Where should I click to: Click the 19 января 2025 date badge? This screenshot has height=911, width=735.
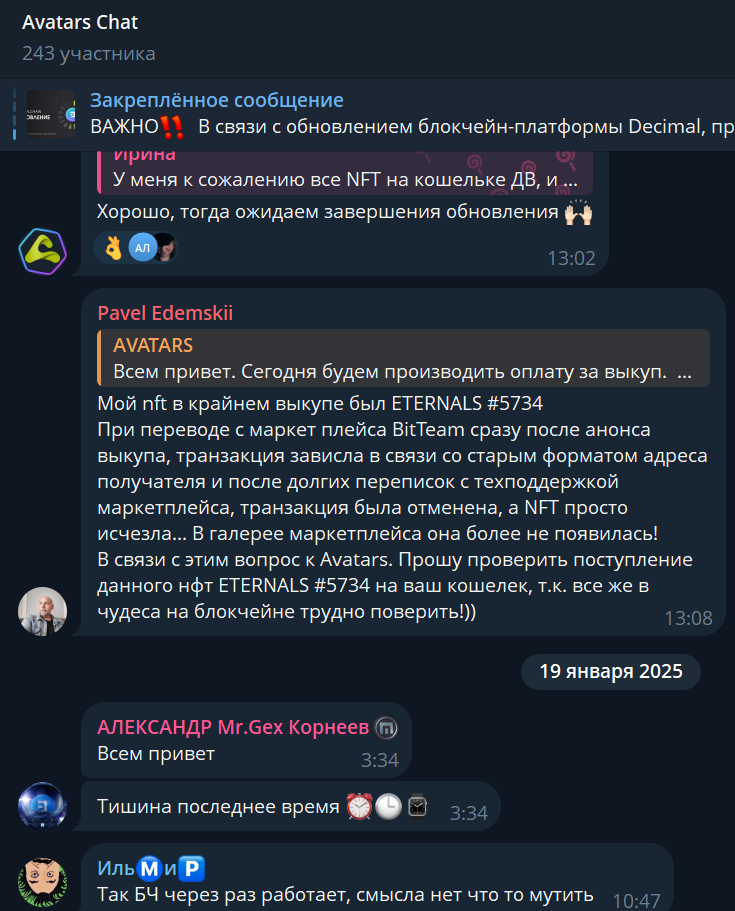[611, 672]
